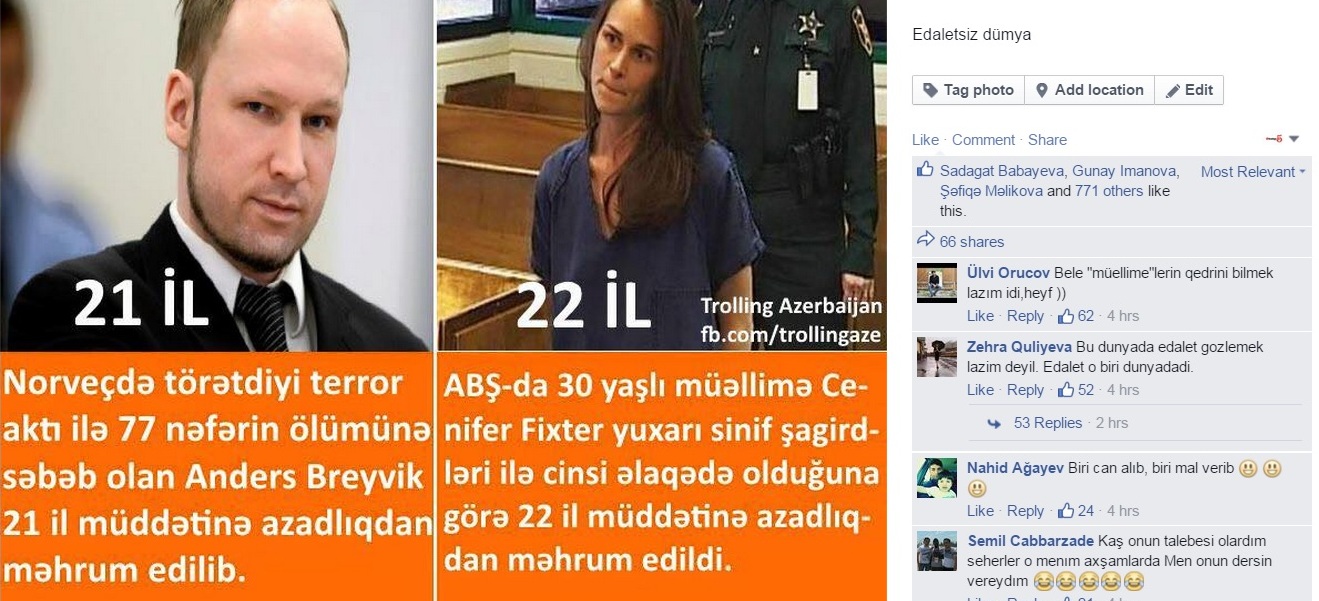Click the thumbs-up icon next to Sadagat Babayeva
The image size is (1319, 601).
pos(925,169)
